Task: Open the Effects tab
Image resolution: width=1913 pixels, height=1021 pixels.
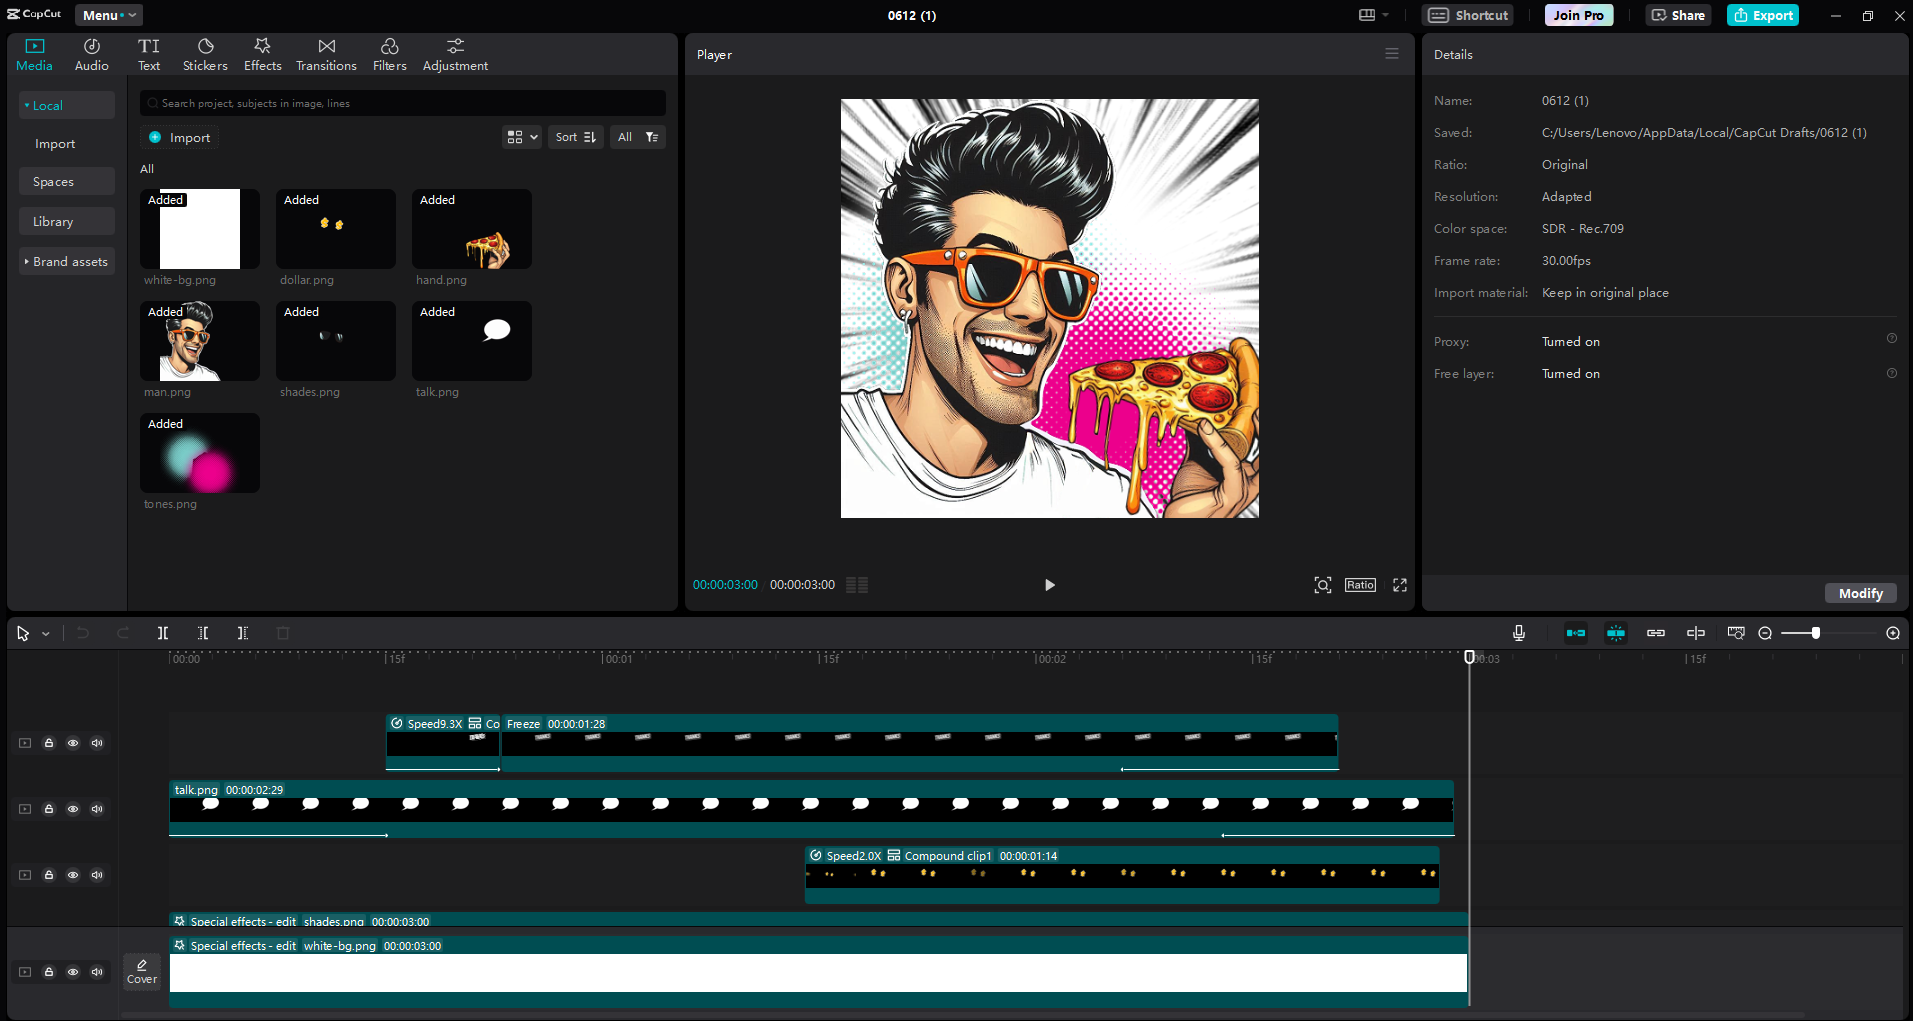Action: (262, 55)
